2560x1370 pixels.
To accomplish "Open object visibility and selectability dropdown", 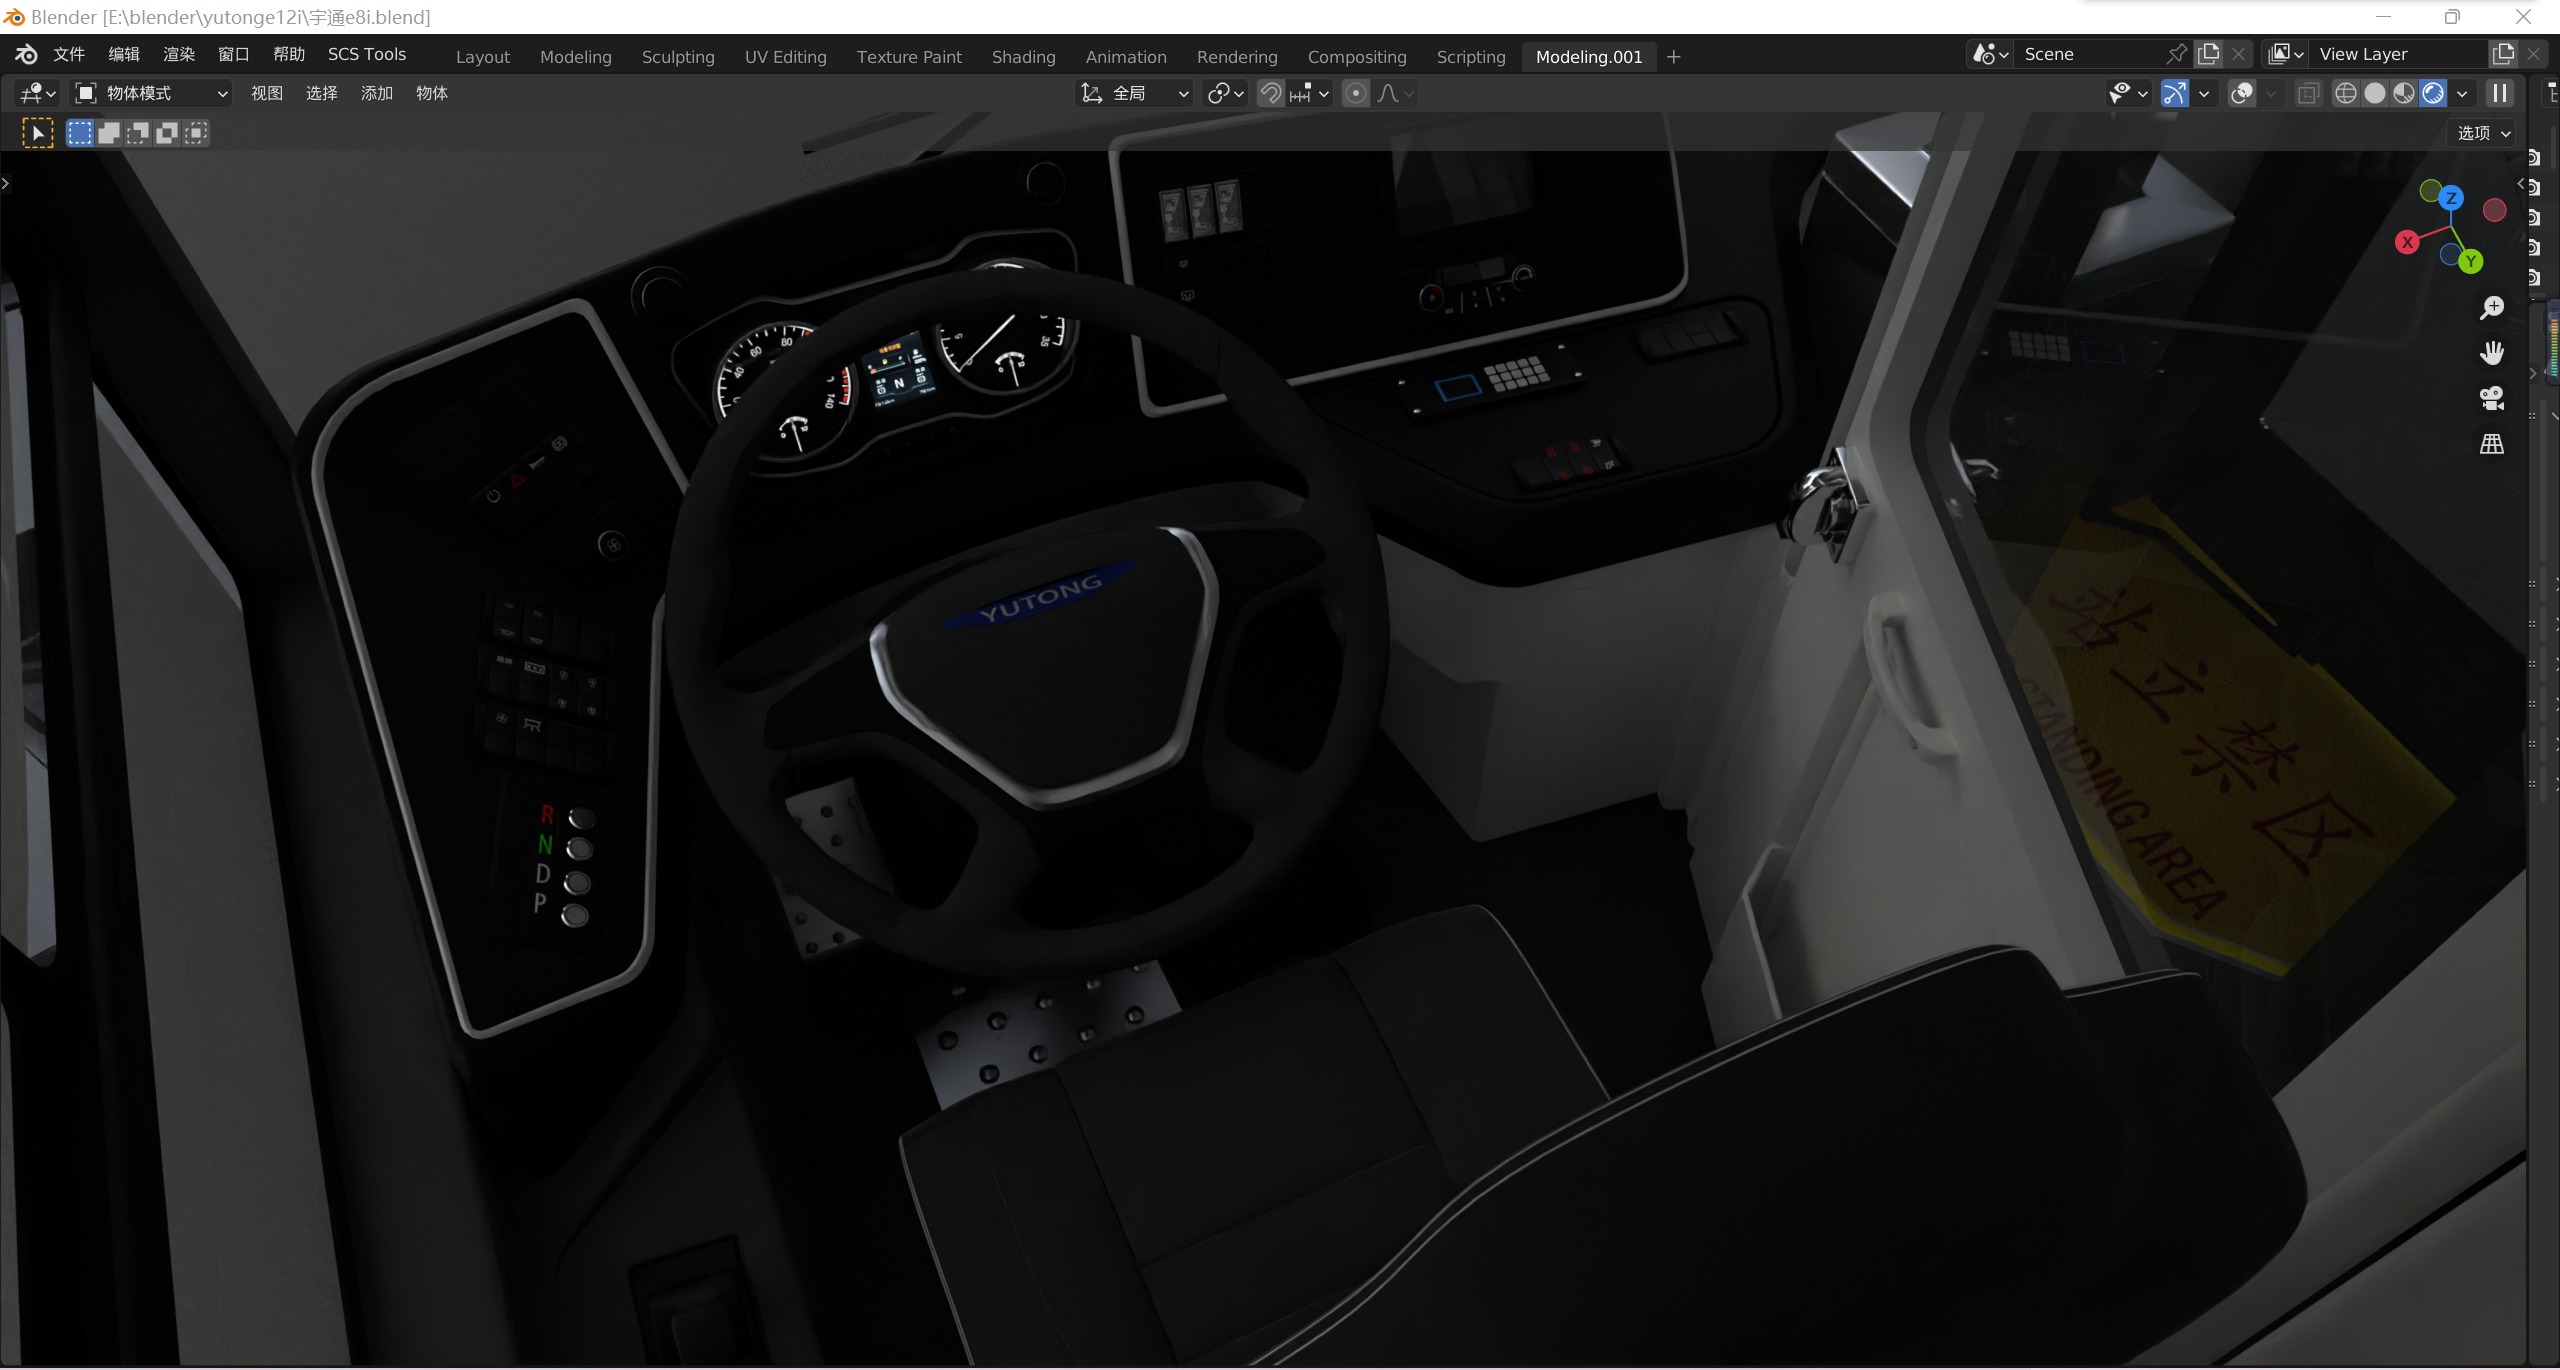I will (2127, 93).
